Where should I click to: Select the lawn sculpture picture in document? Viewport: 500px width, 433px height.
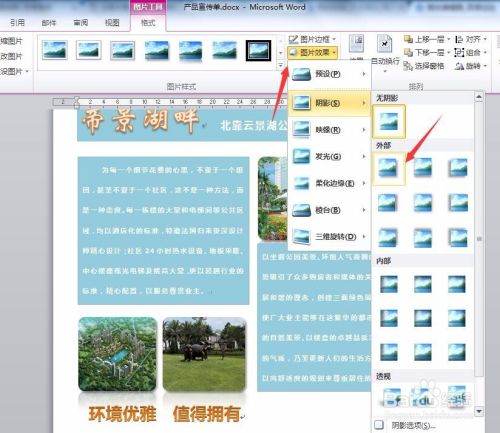[x=204, y=354]
